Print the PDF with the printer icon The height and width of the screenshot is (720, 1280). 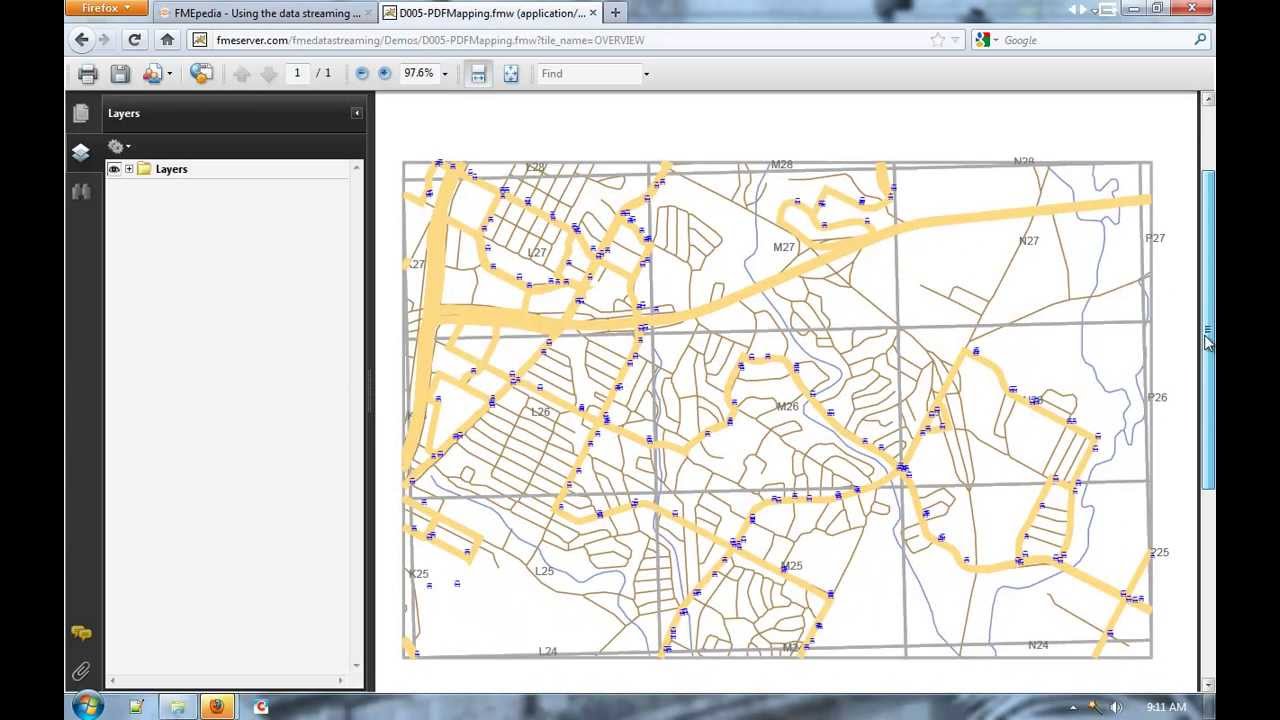coord(88,74)
